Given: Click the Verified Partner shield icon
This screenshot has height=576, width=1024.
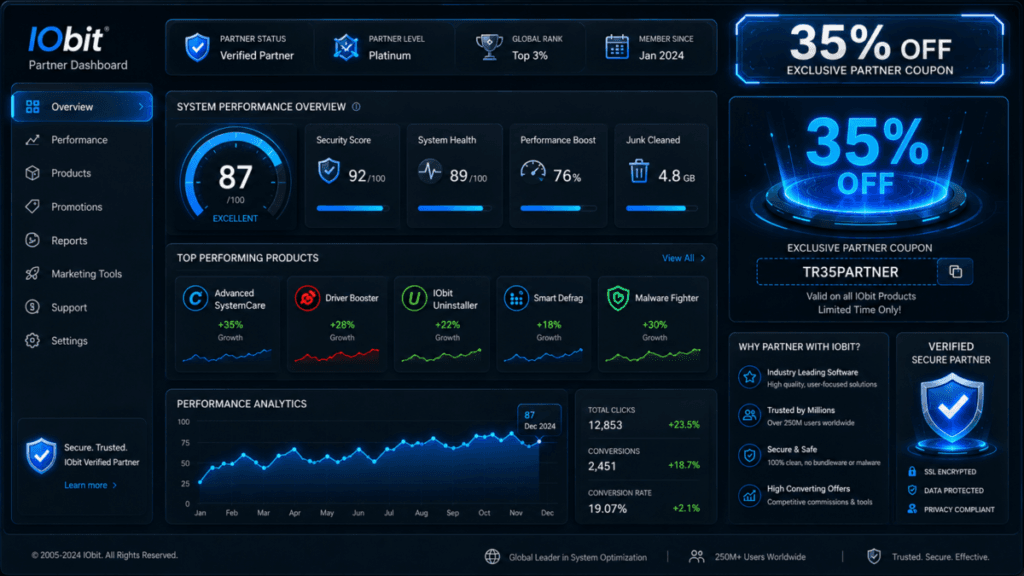Looking at the screenshot, I should pyautogui.click(x=197, y=48).
